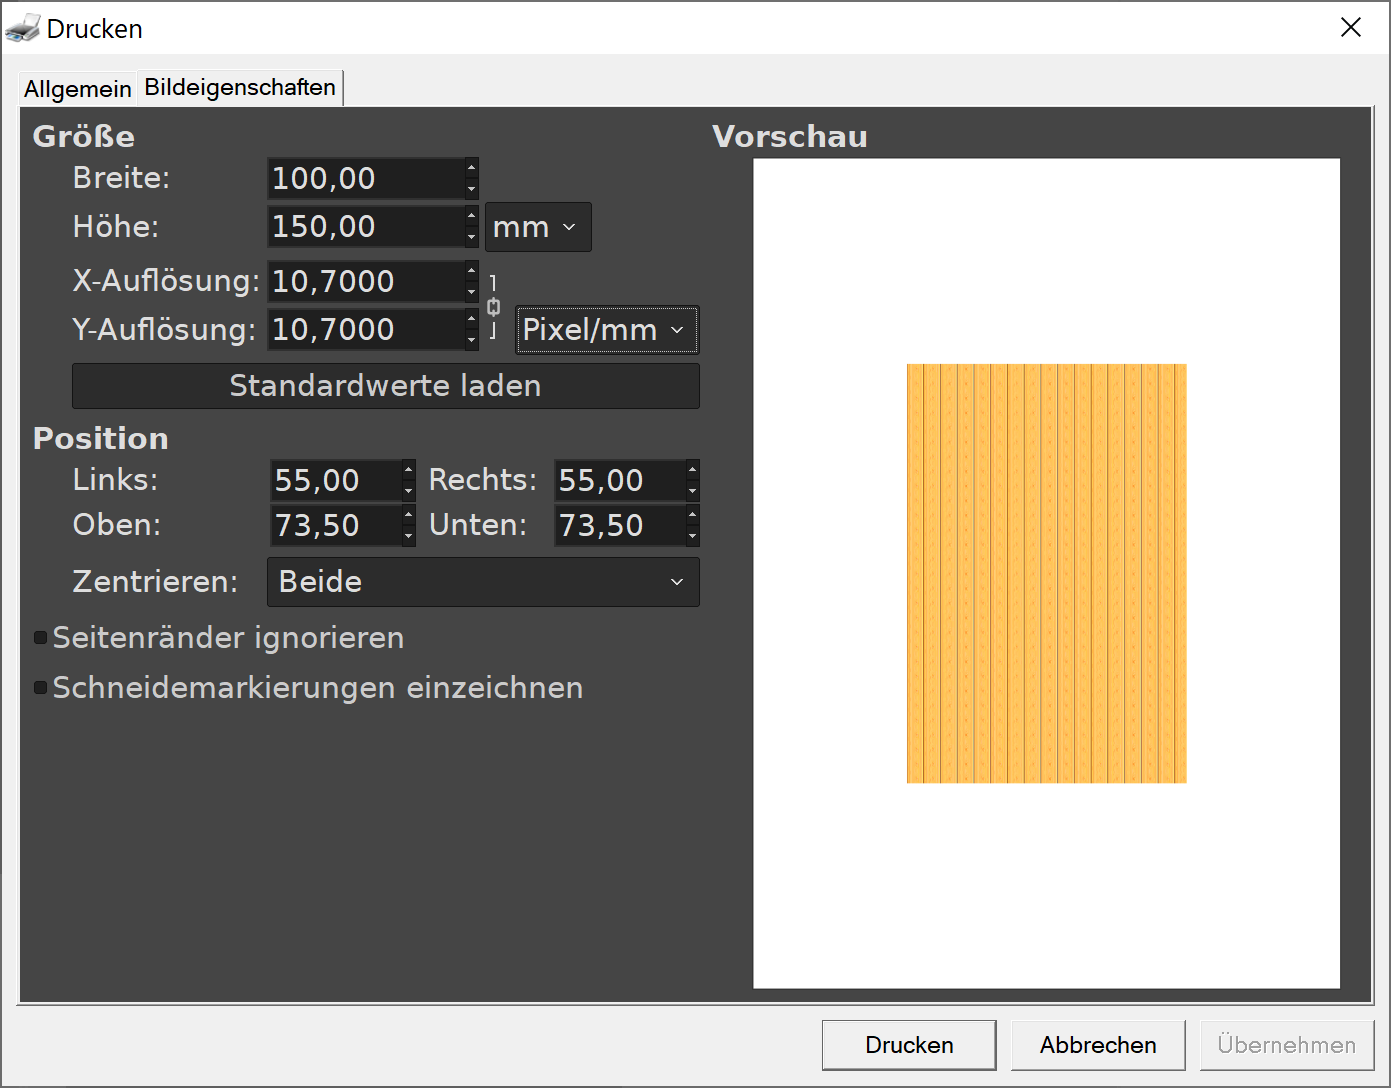Enable Schneidemarkierungen einzeichnen checkbox
Viewport: 1391px width, 1088px height.
[41, 688]
